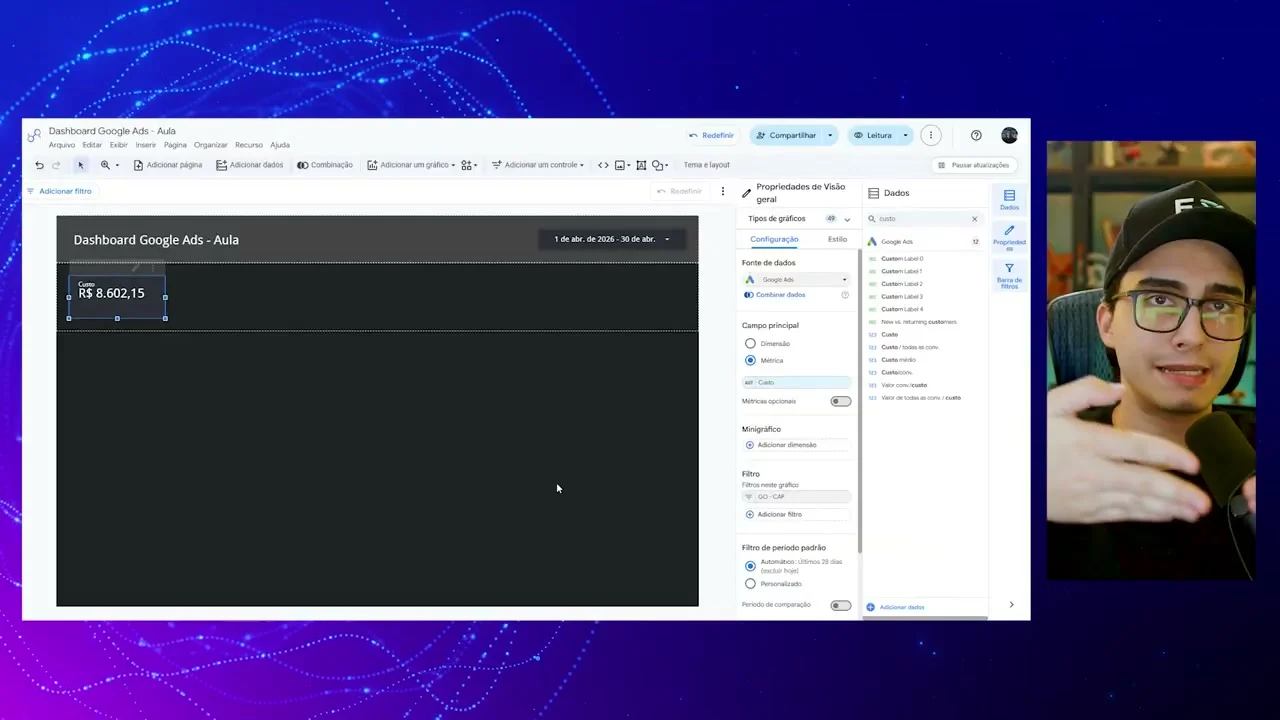Open the Compartilhar dropdown arrow
This screenshot has width=1280, height=720.
[829, 135]
